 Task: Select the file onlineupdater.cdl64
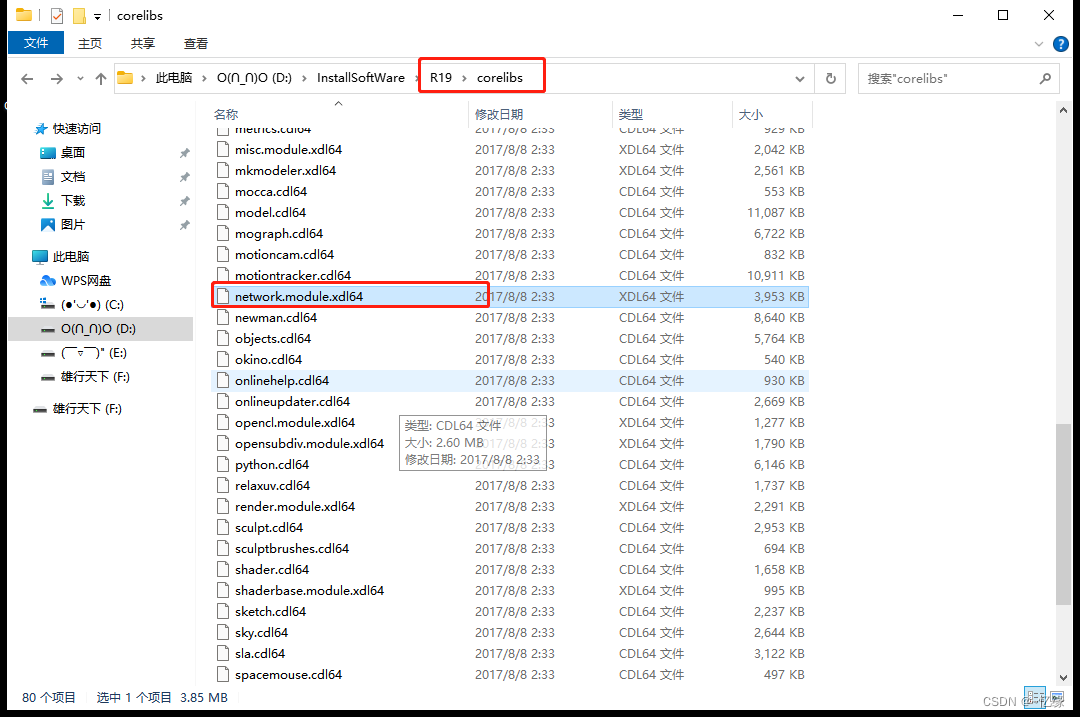510,402
